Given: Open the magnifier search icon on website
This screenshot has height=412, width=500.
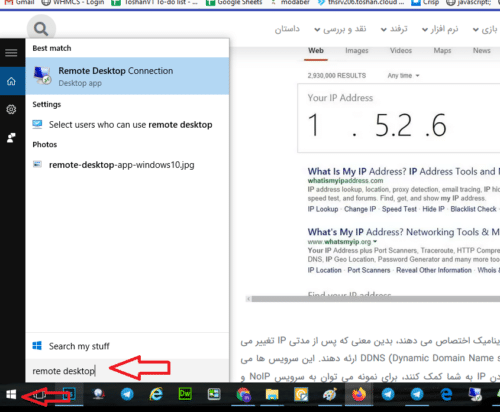Looking at the screenshot, I should (x=41, y=29).
